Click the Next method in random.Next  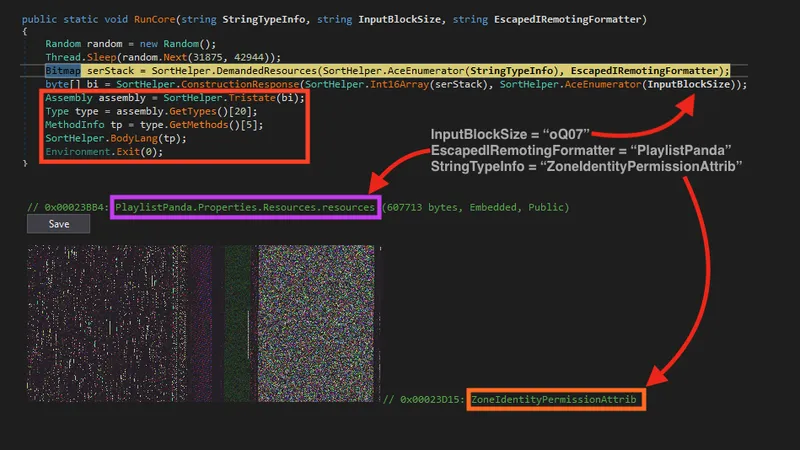pyautogui.click(x=175, y=57)
